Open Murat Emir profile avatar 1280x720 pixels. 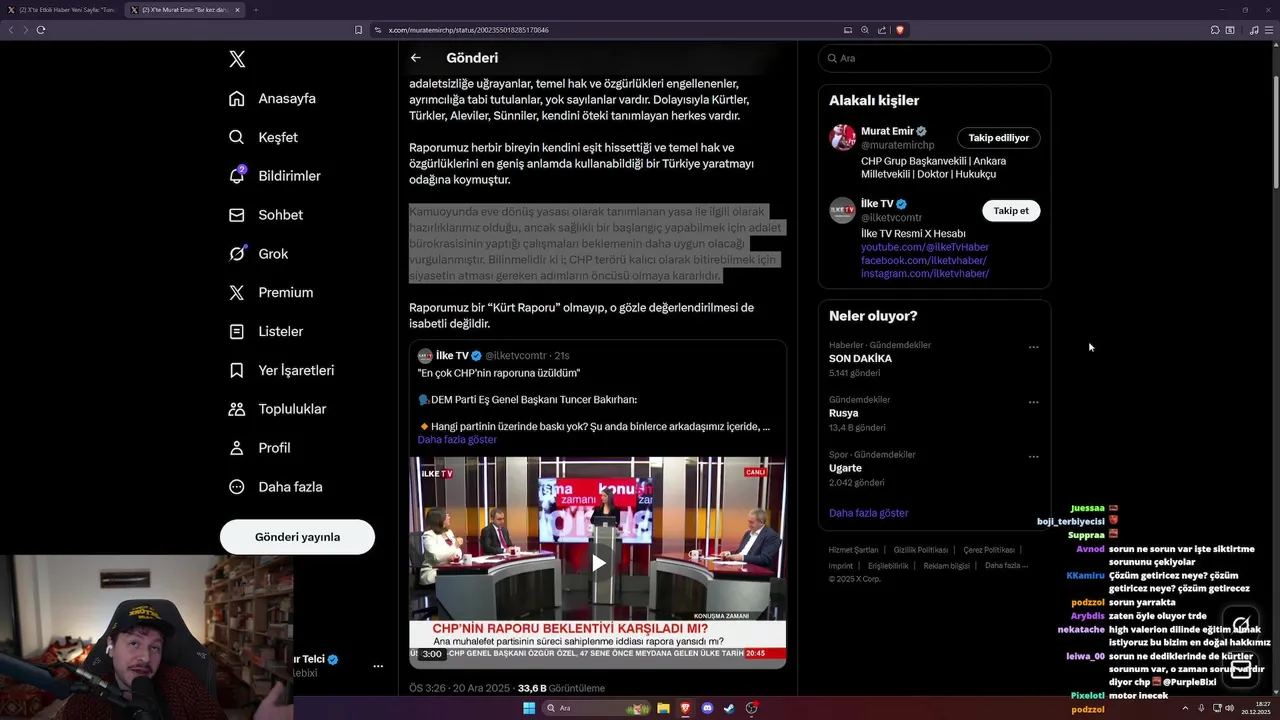tap(842, 138)
